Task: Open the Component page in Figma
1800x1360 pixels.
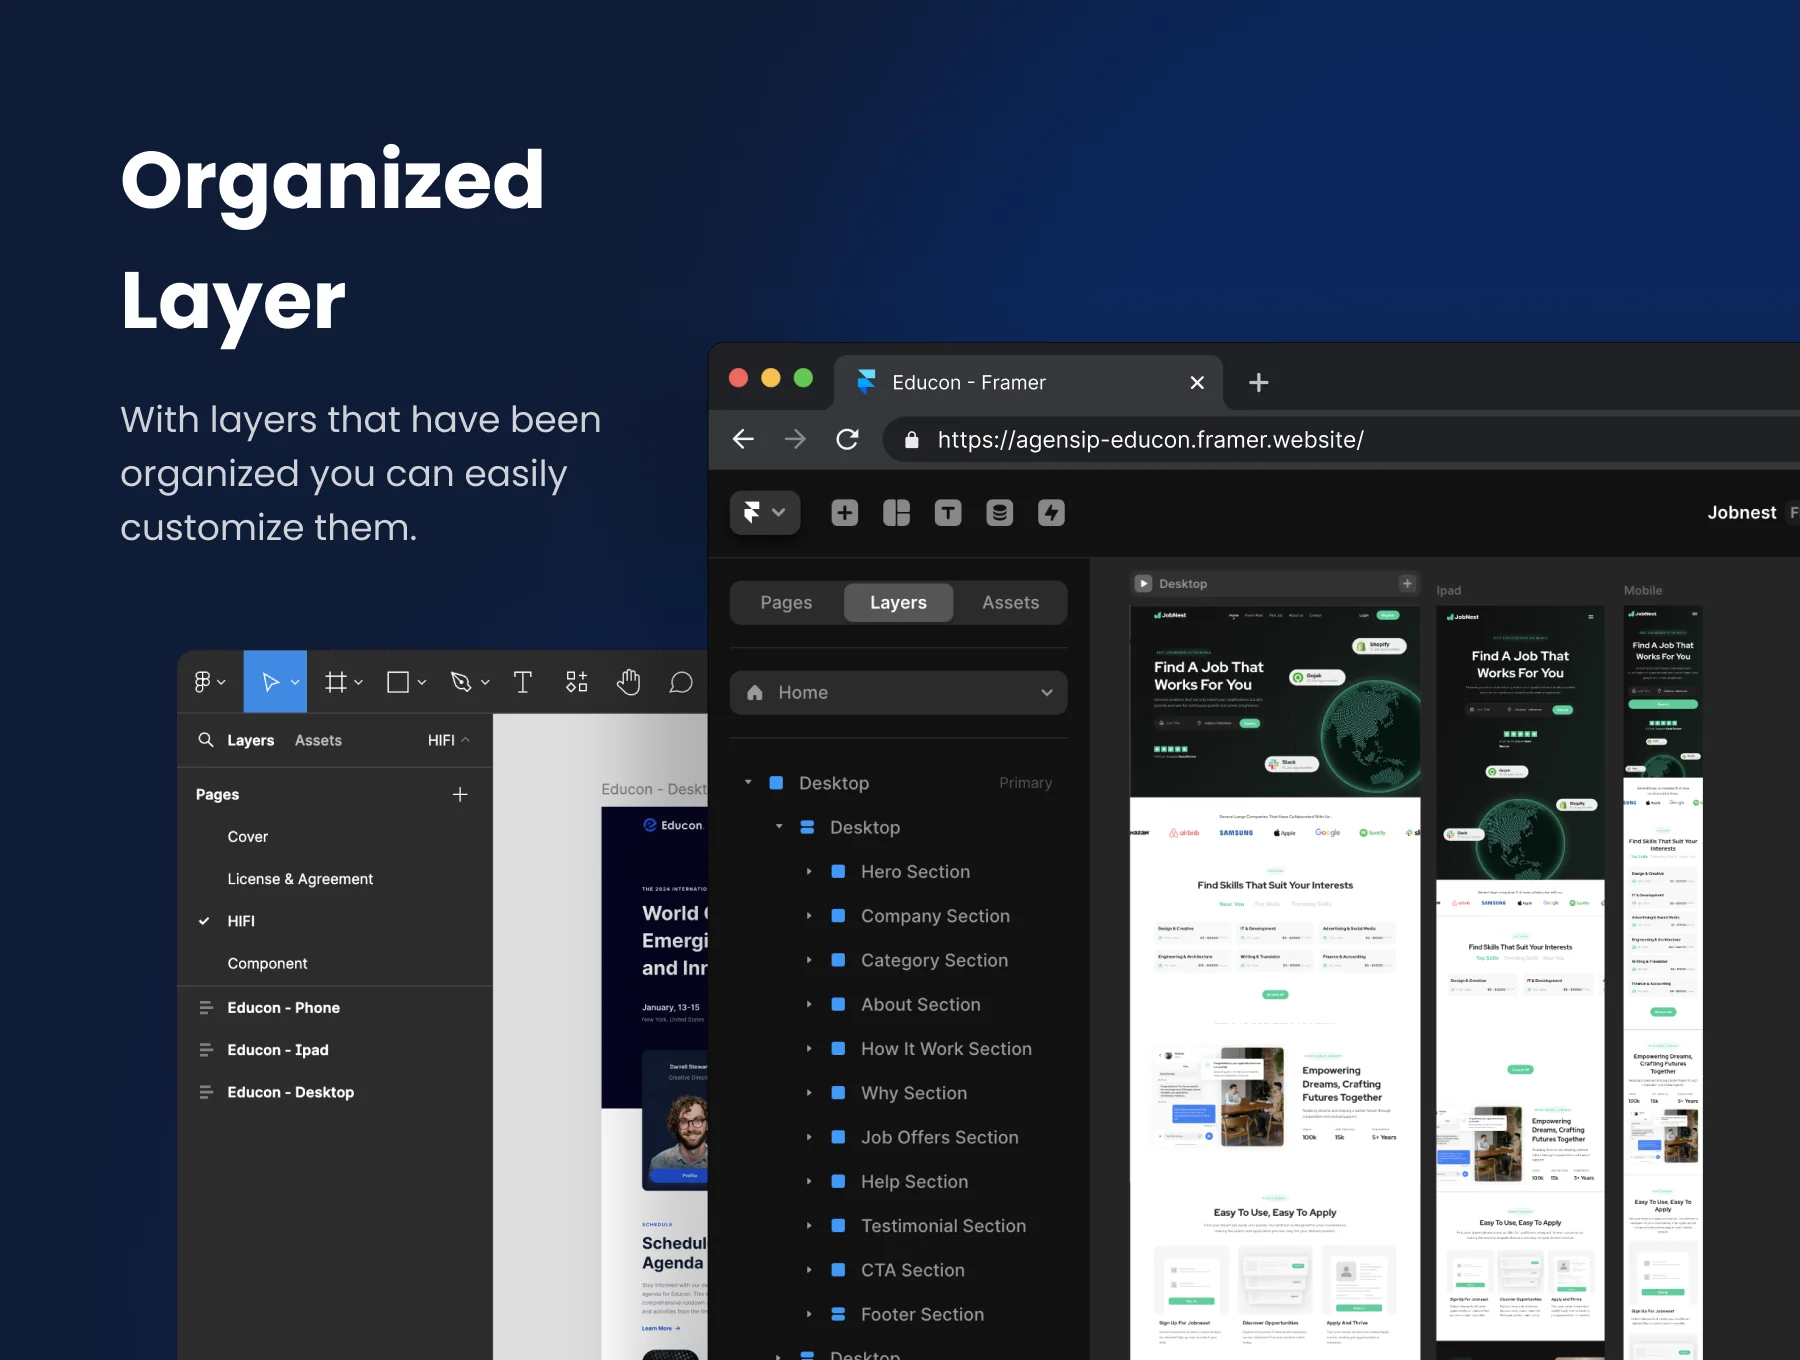Action: [267, 963]
